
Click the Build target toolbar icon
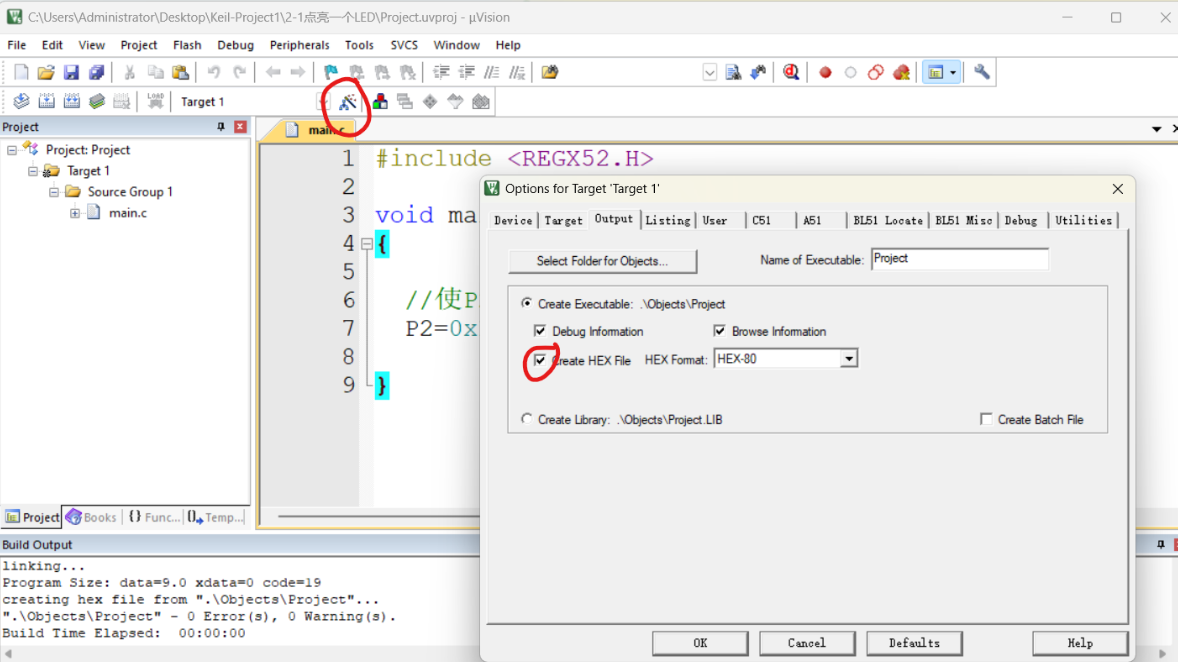(x=46, y=101)
